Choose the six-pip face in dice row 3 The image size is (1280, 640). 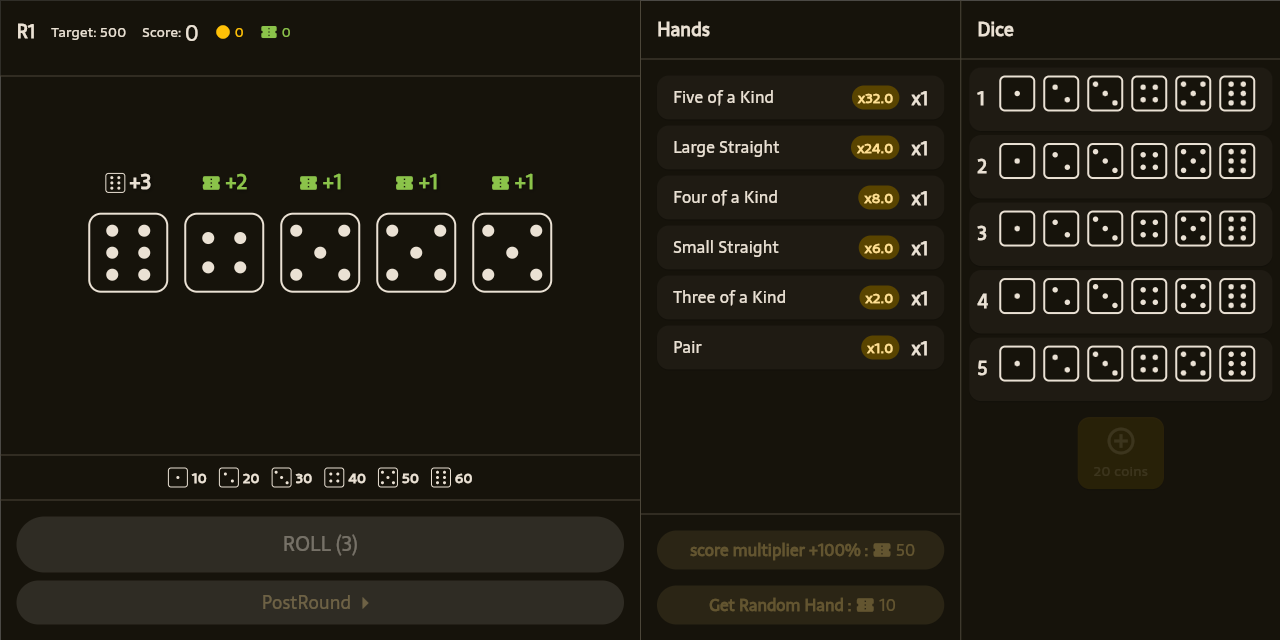tap(1237, 229)
